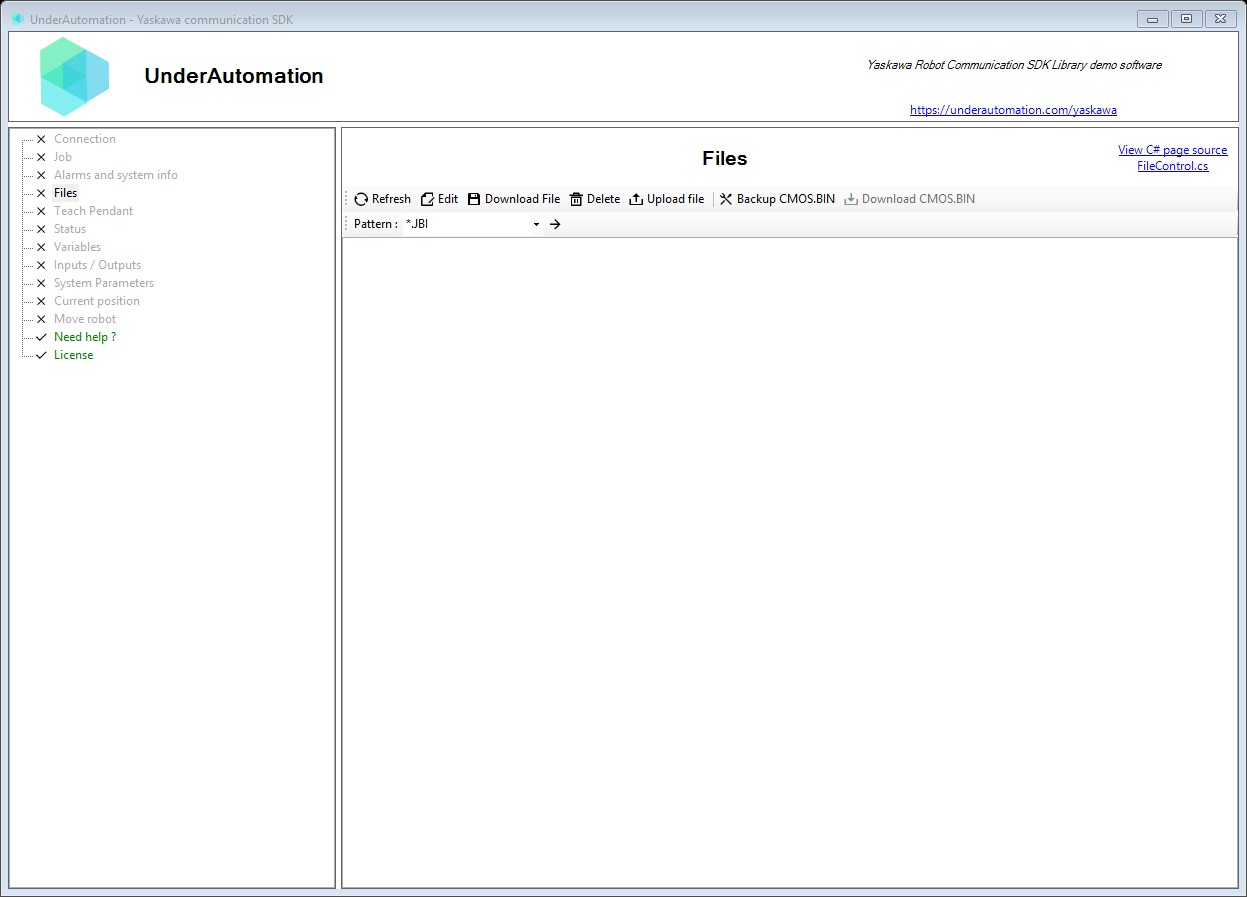
Task: Click the app icon in the title bar
Action: (x=18, y=19)
